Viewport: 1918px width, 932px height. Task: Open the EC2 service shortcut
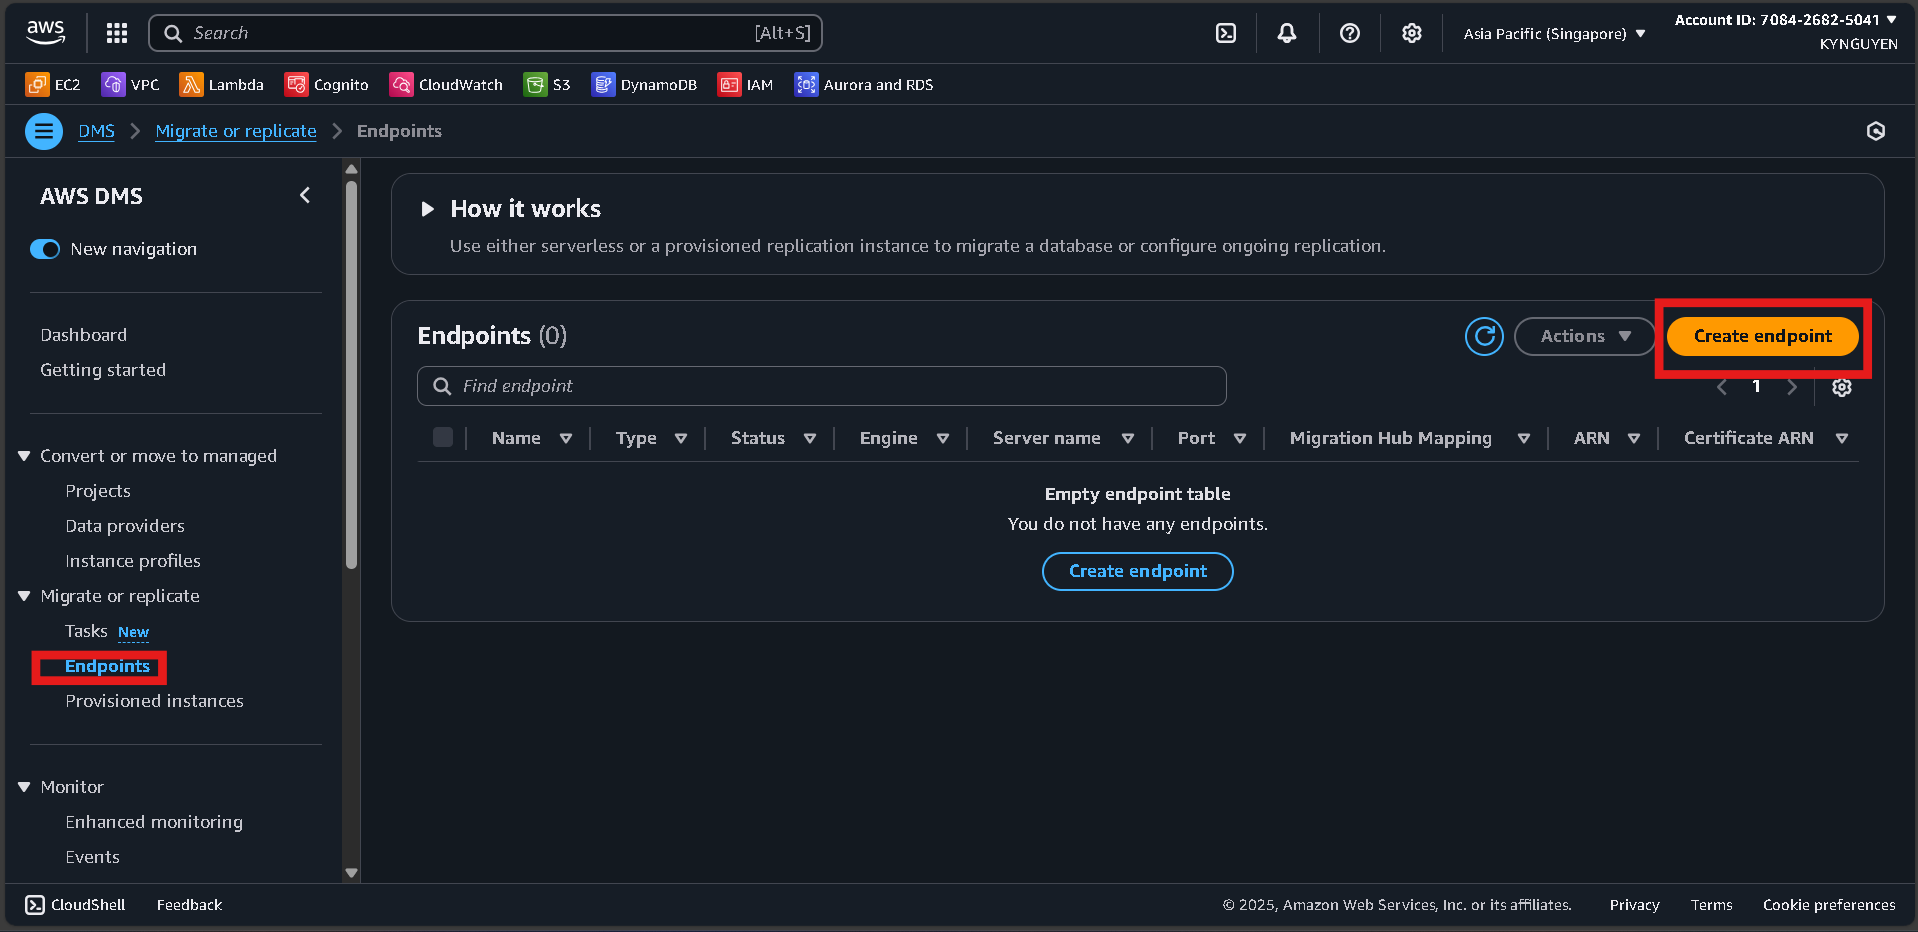tap(52, 84)
